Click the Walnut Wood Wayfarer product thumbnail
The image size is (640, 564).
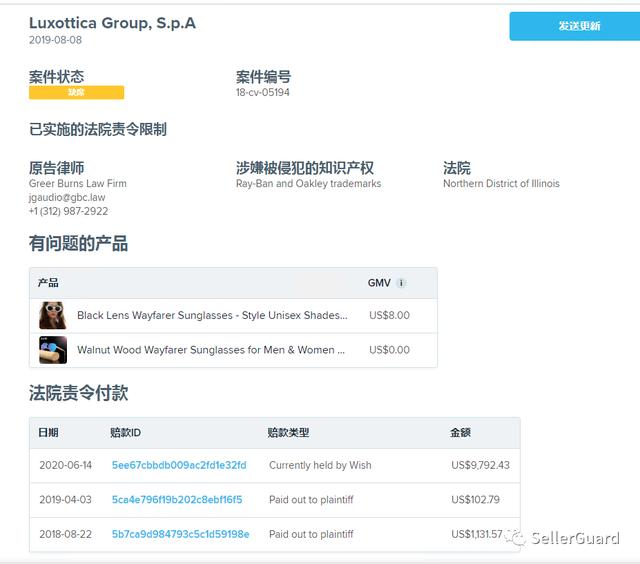pos(53,350)
